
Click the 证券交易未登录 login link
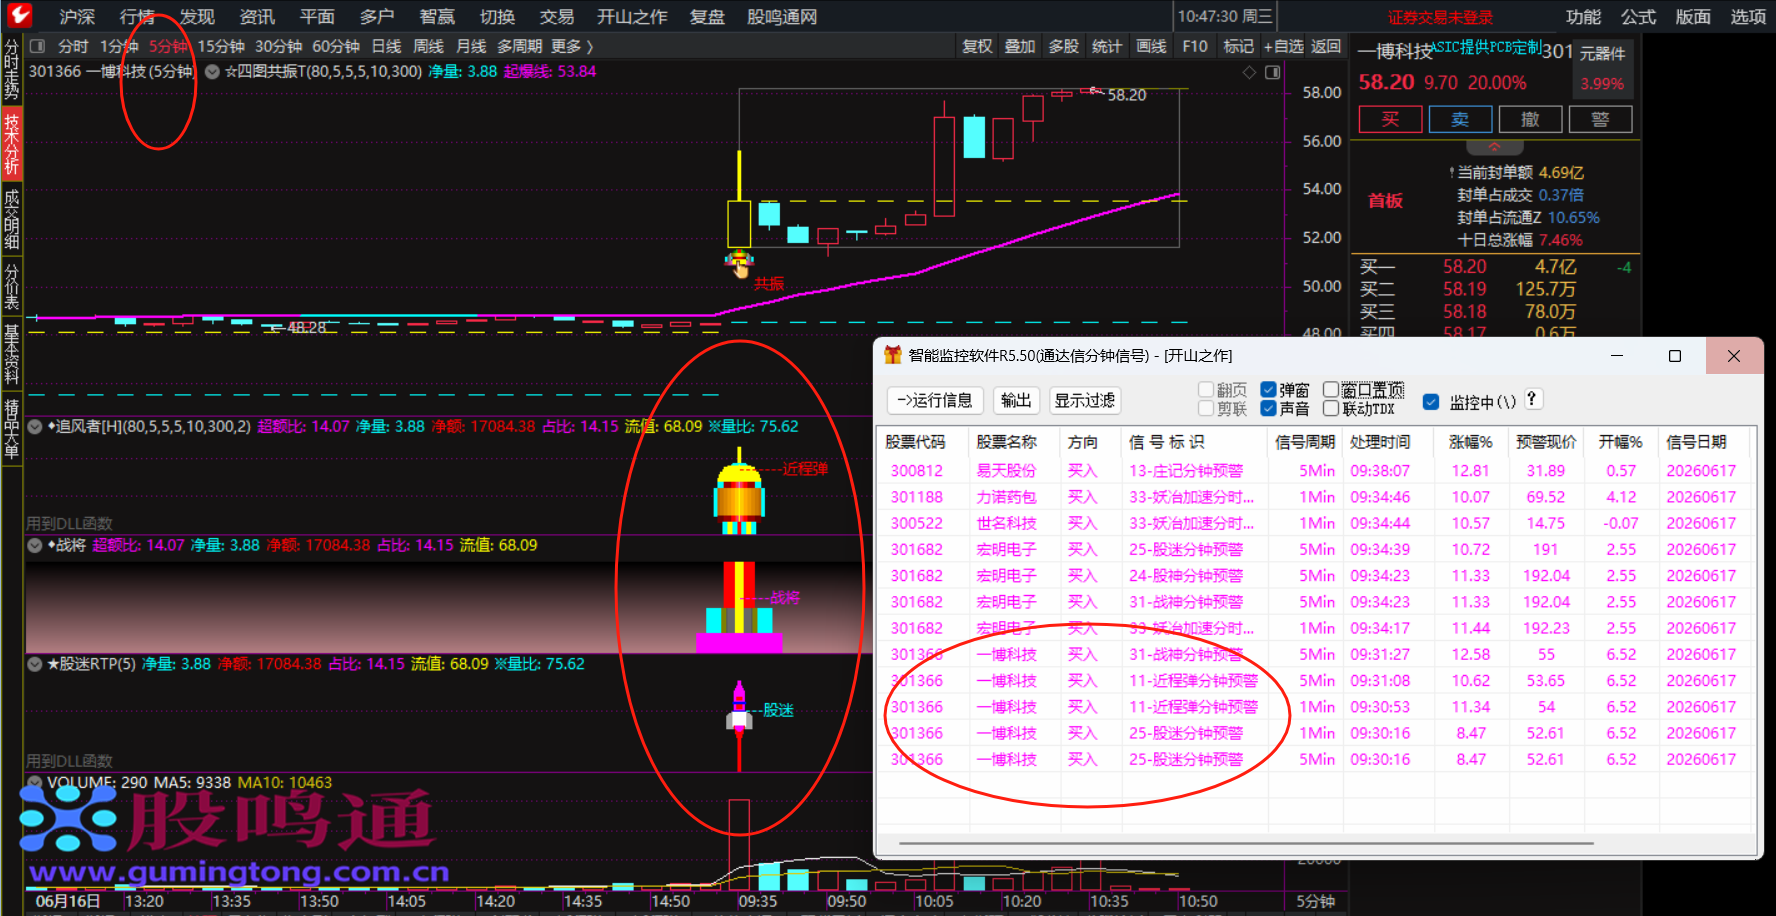tap(1440, 17)
